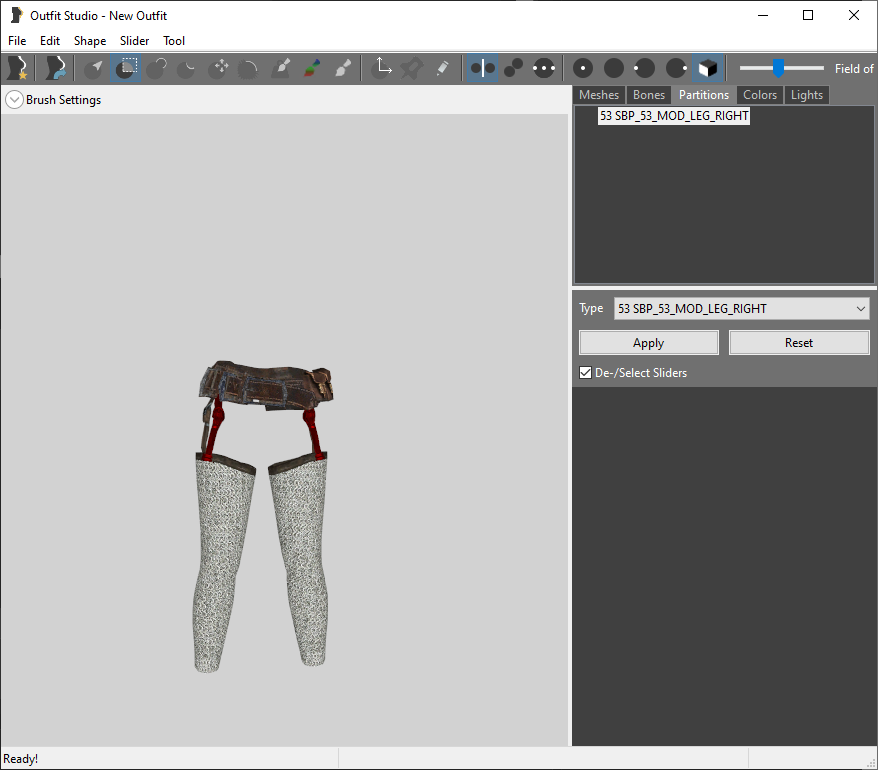Select the arrow Select tool
This screenshot has height=770, width=878.
point(94,68)
